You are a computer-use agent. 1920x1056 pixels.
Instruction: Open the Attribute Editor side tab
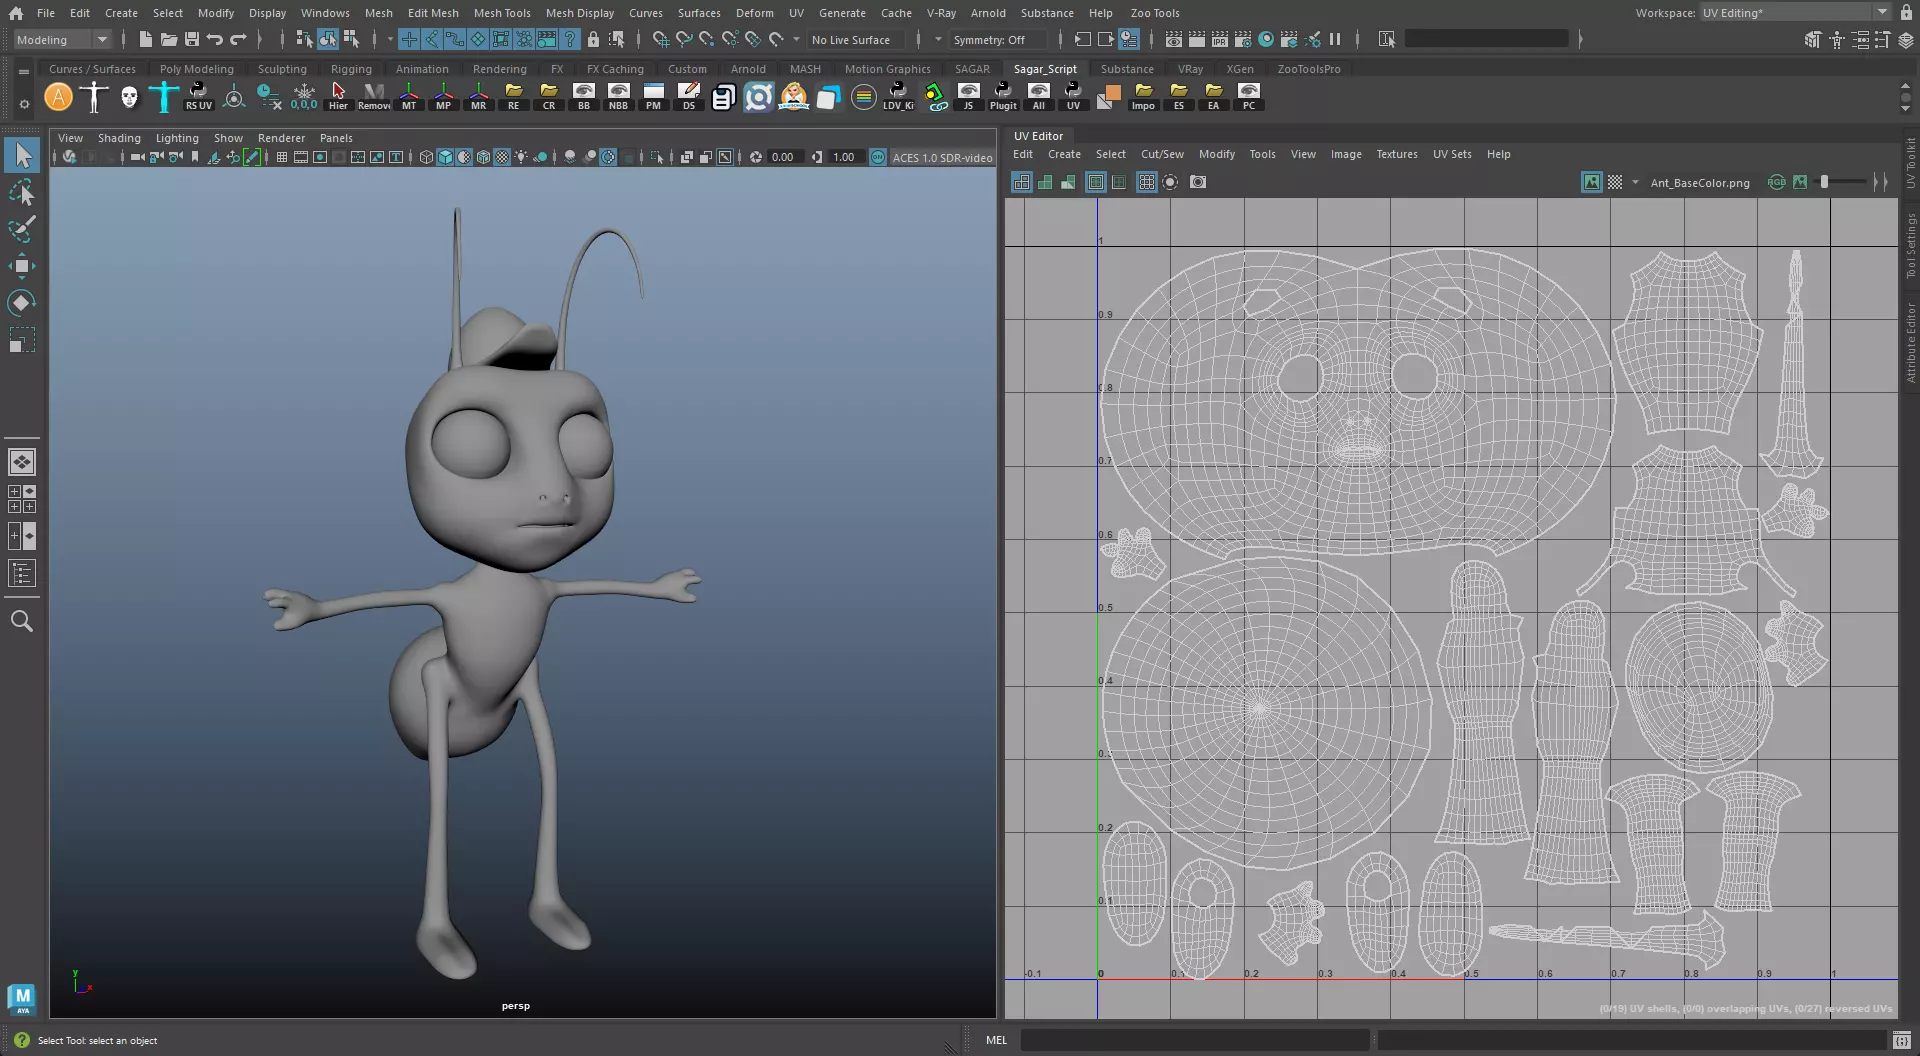coord(1910,342)
